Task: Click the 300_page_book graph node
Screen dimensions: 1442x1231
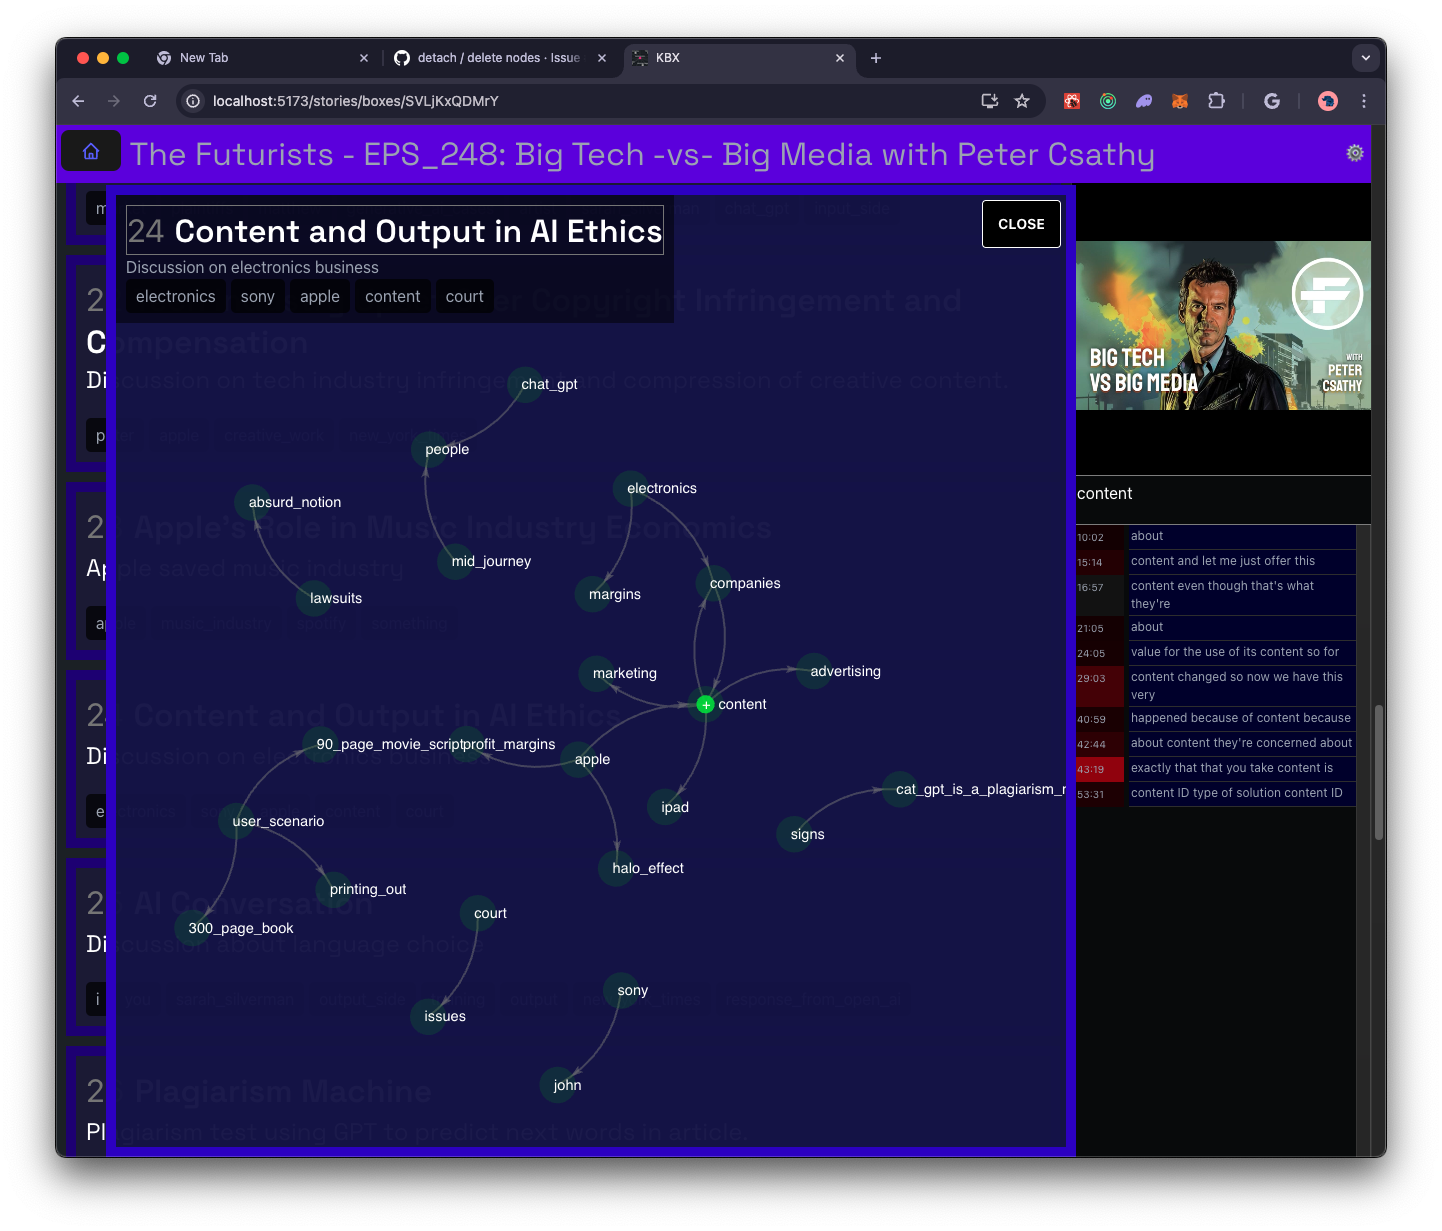Action: pos(193,928)
